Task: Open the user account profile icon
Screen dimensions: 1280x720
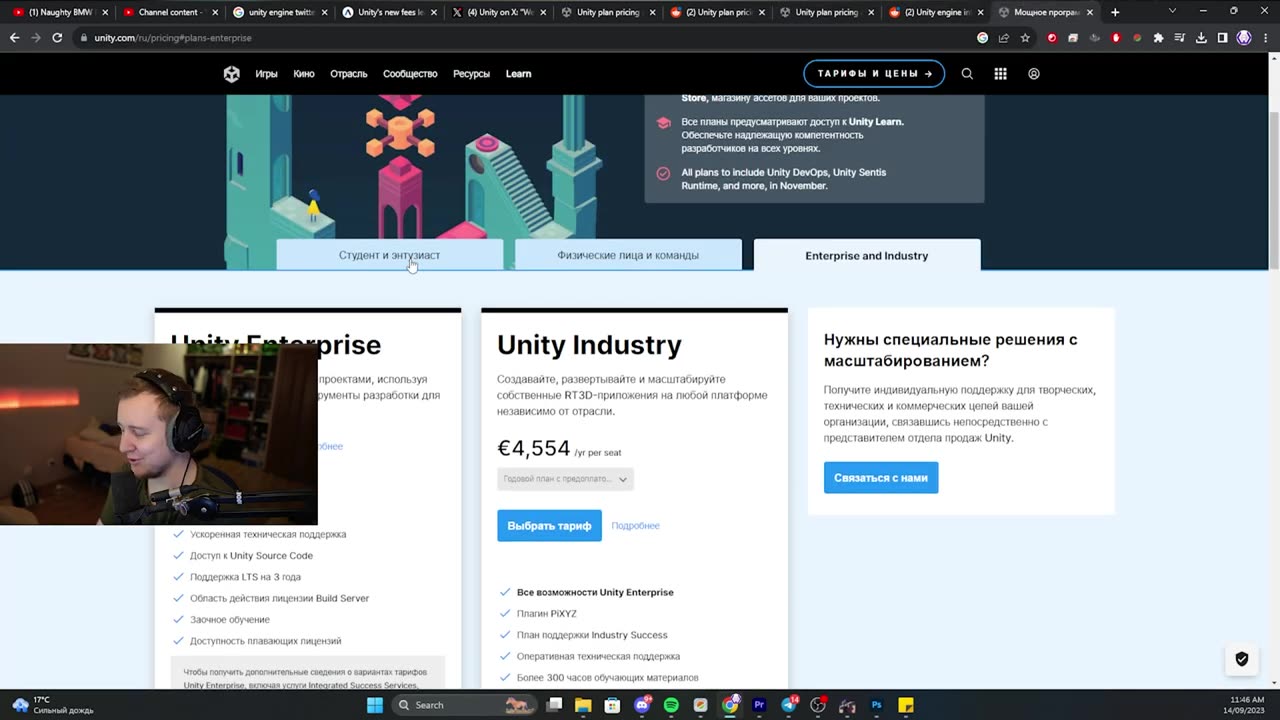Action: tap(1034, 74)
